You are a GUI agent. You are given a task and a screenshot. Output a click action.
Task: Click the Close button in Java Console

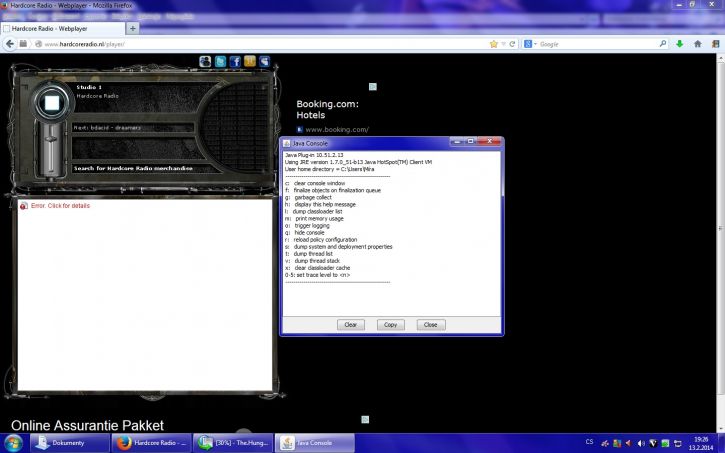point(430,324)
